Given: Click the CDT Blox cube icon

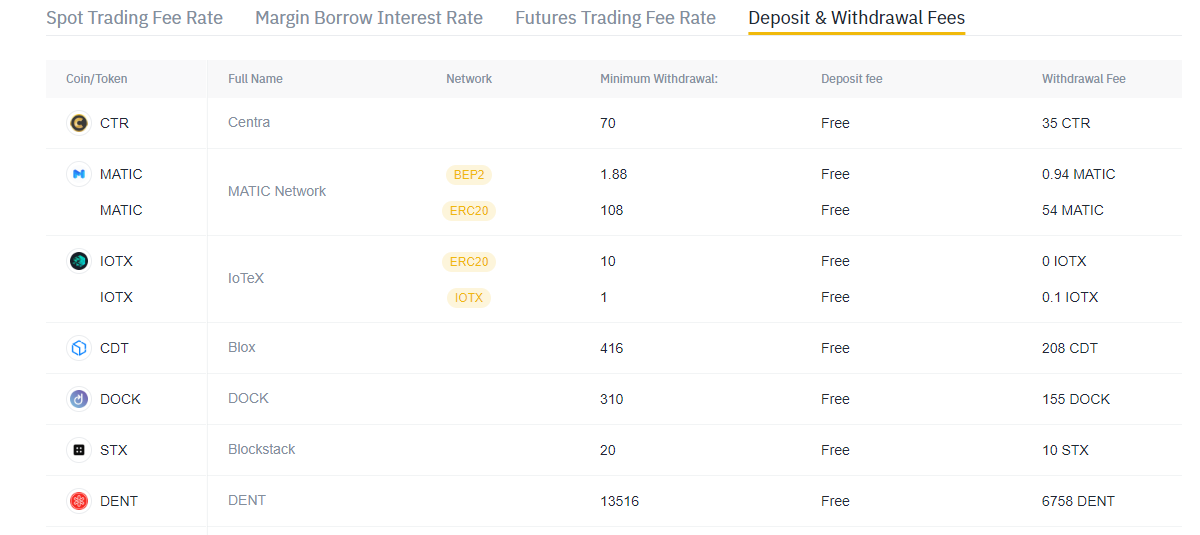Looking at the screenshot, I should coord(78,348).
